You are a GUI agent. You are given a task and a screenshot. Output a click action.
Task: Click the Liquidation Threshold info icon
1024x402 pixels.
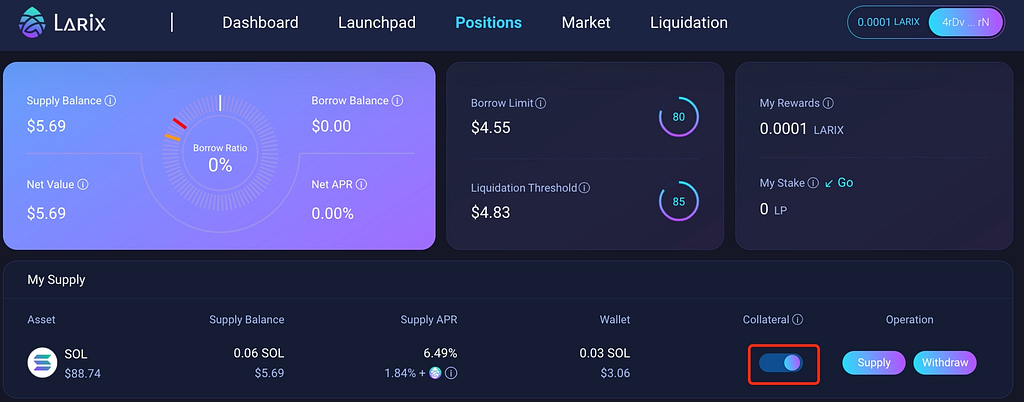pos(584,188)
